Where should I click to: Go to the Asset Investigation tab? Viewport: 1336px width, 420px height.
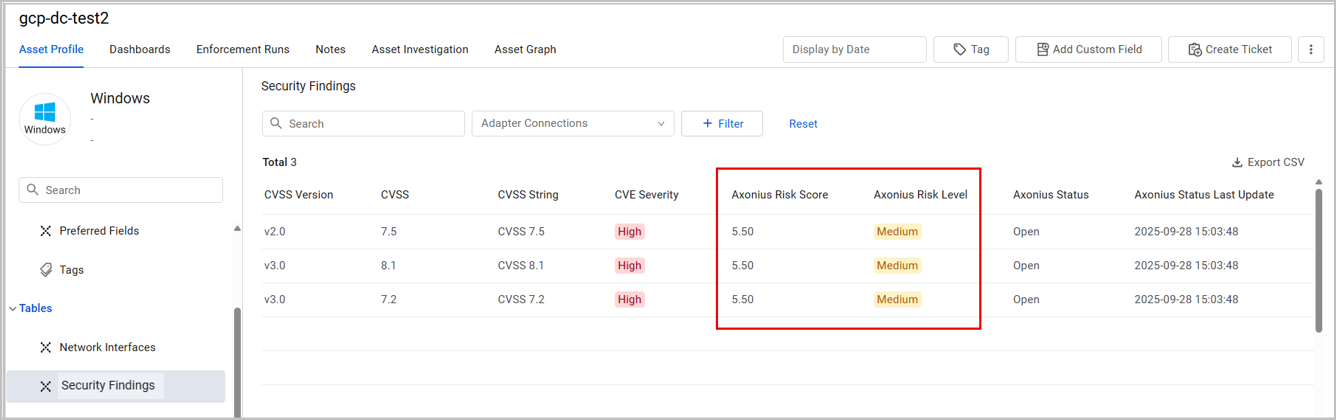(x=420, y=49)
